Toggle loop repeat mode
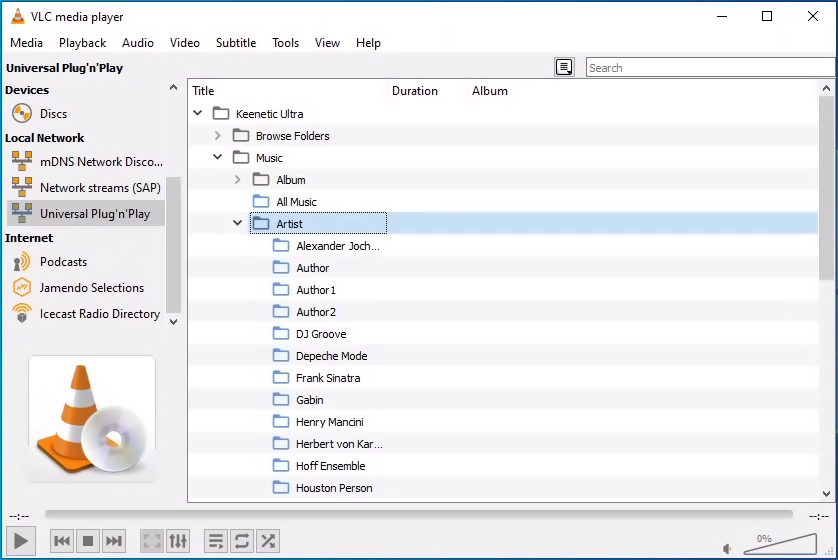 point(242,541)
